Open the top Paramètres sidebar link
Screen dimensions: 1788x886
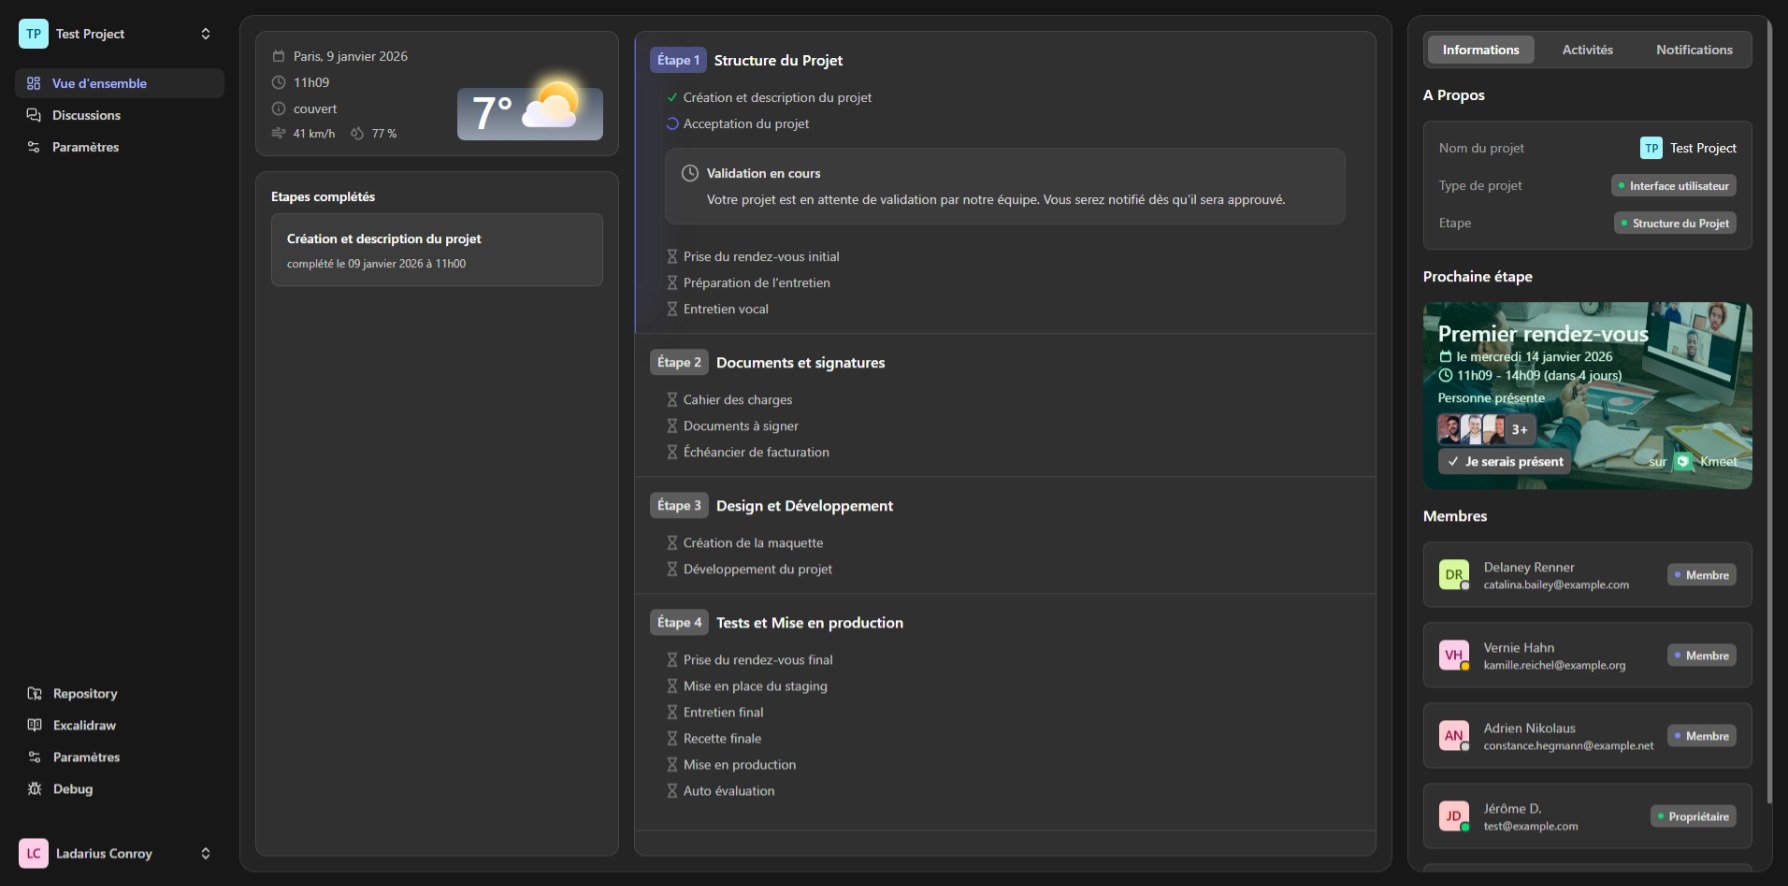[85, 148]
